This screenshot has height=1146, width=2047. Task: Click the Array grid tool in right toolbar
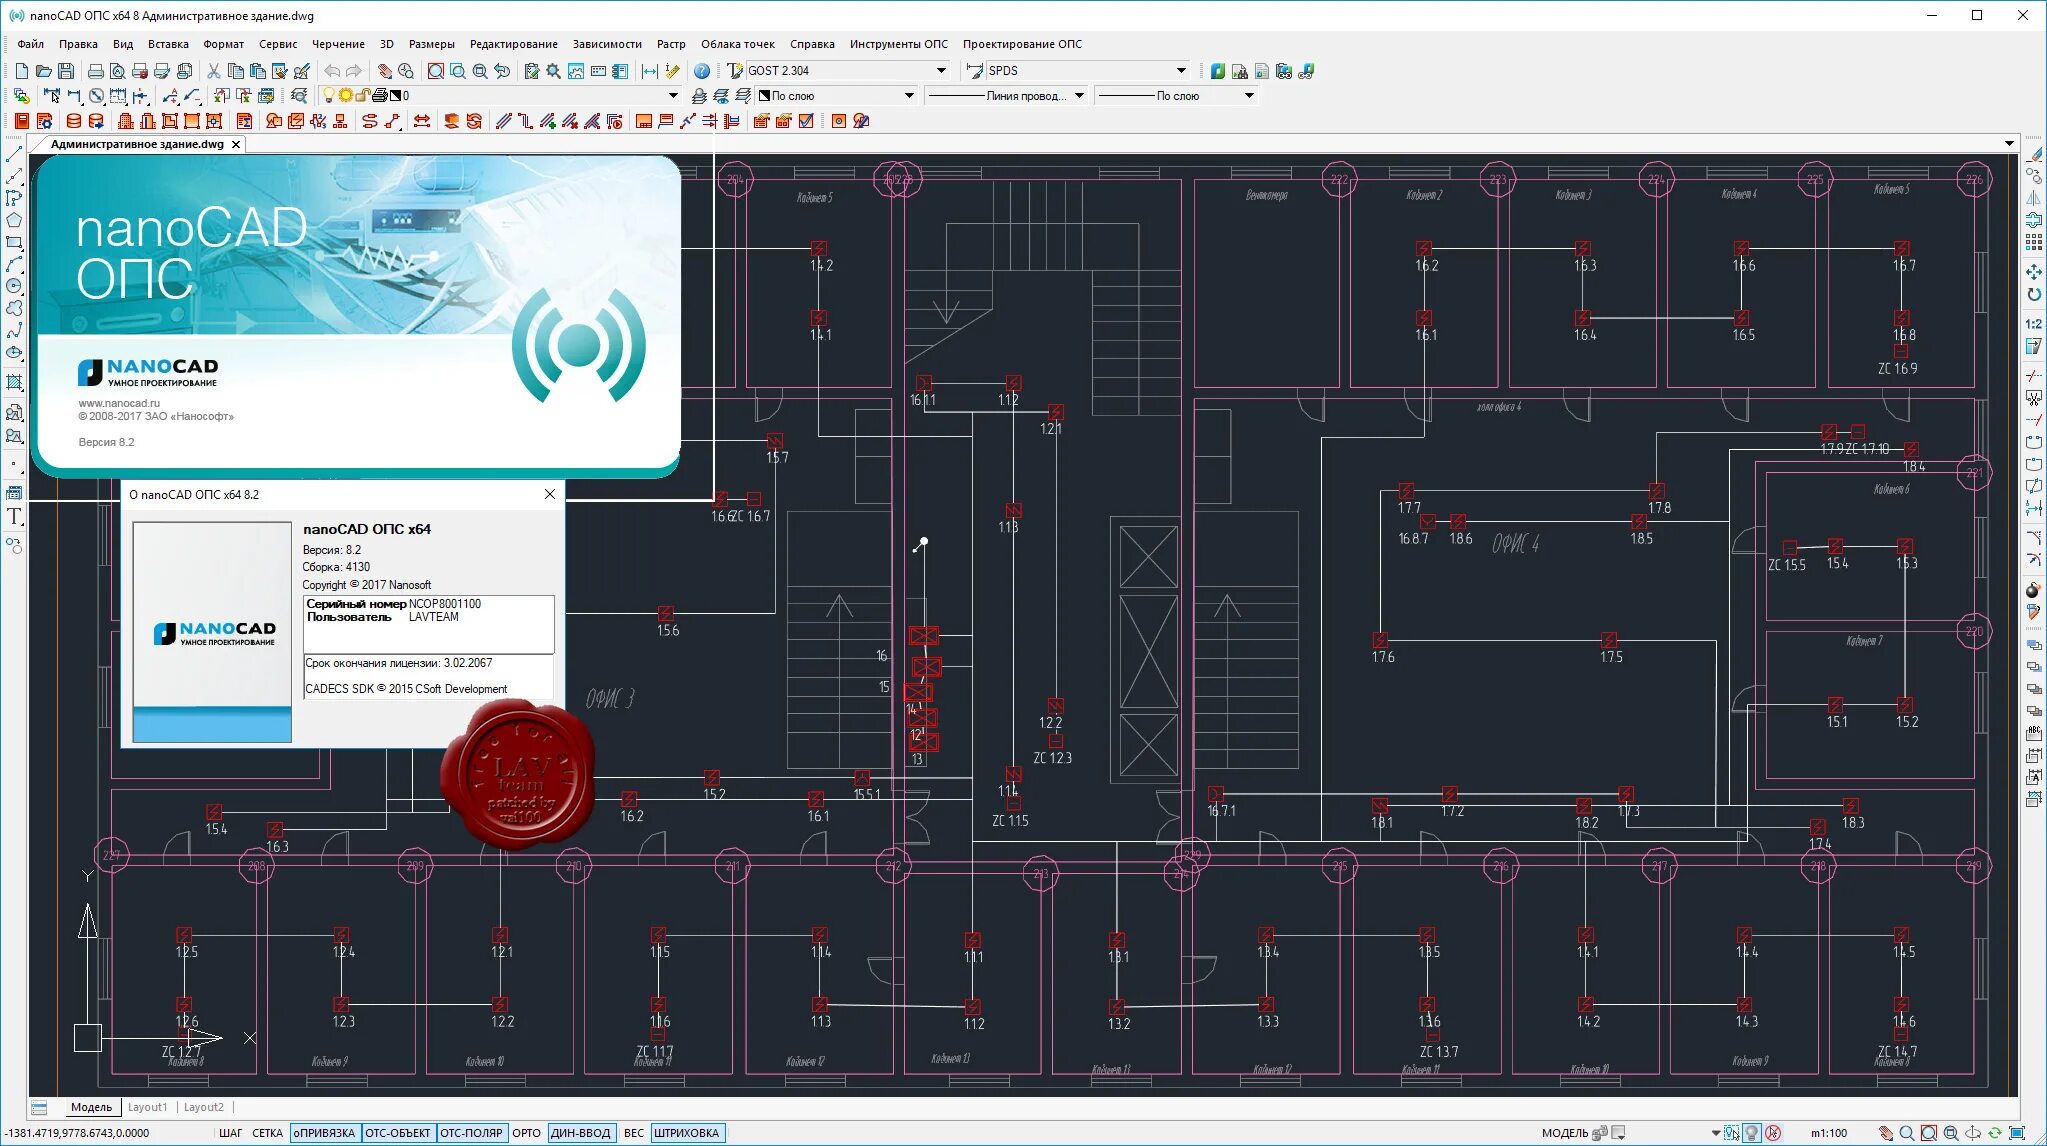coord(2034,243)
